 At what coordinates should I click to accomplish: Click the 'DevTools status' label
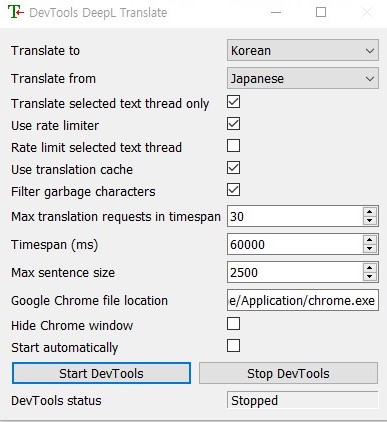point(56,400)
